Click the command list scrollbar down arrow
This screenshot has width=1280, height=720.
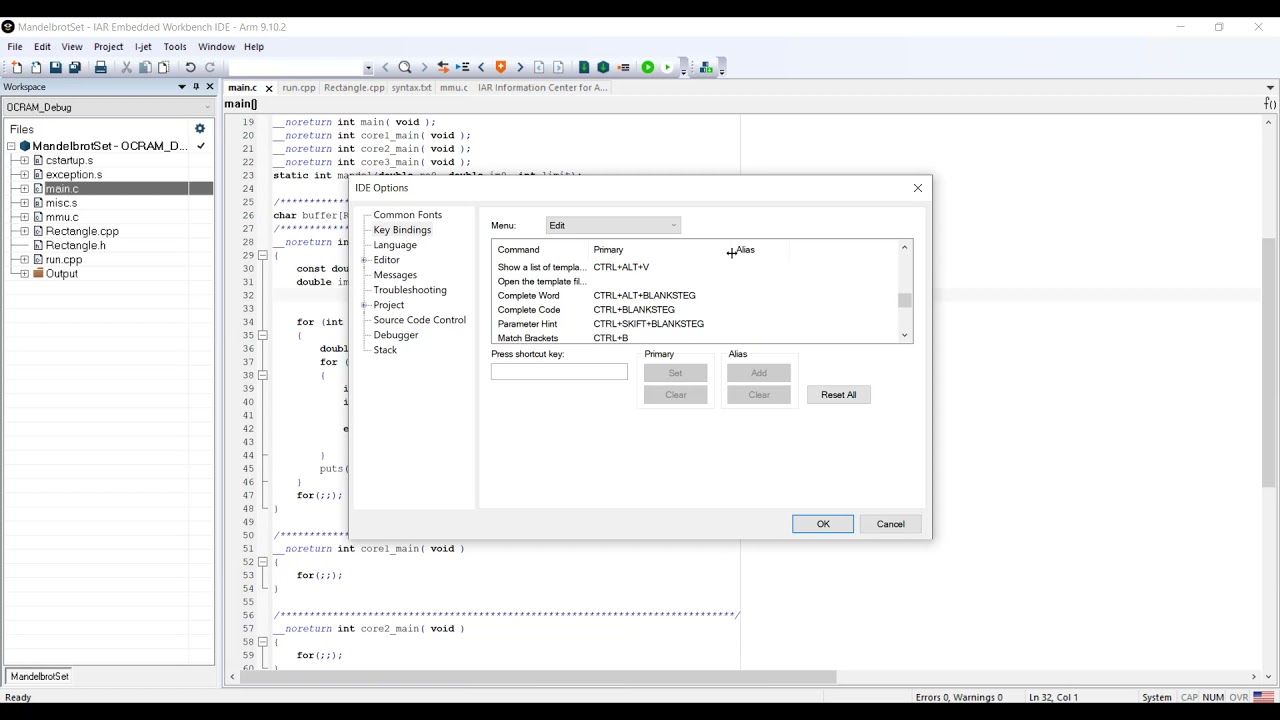click(905, 336)
